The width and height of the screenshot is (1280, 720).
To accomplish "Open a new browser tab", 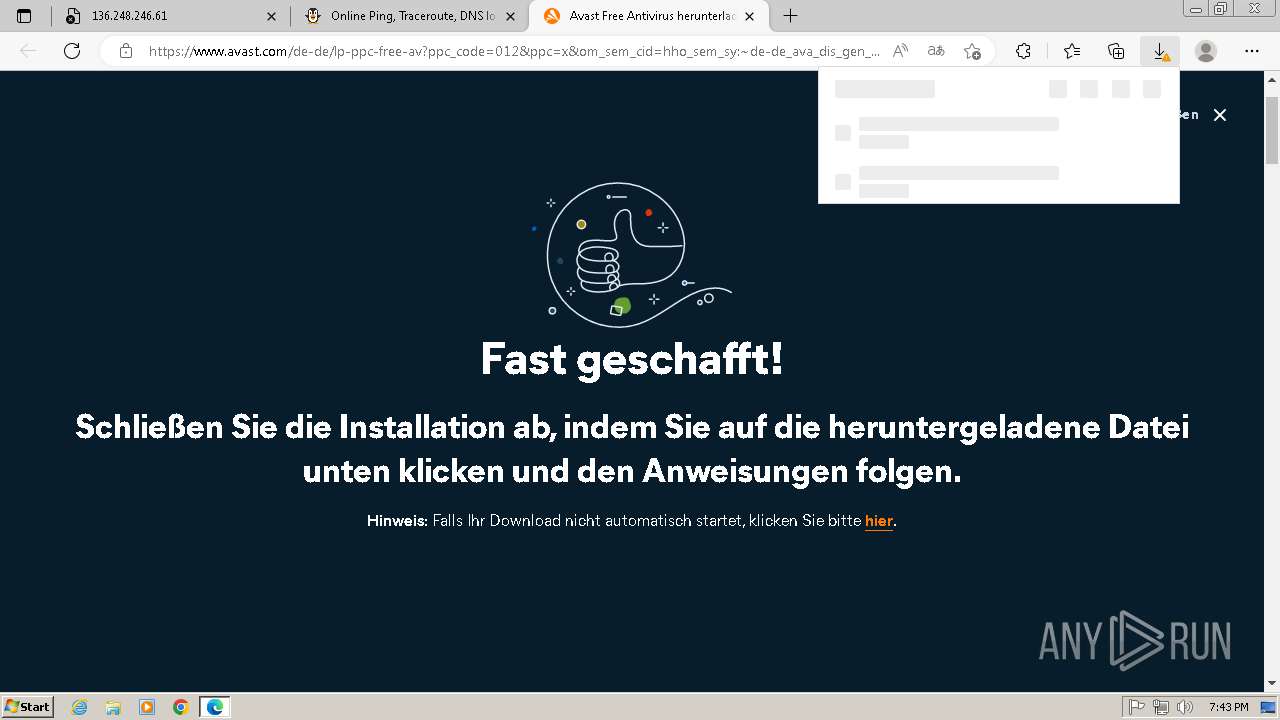I will [x=790, y=16].
